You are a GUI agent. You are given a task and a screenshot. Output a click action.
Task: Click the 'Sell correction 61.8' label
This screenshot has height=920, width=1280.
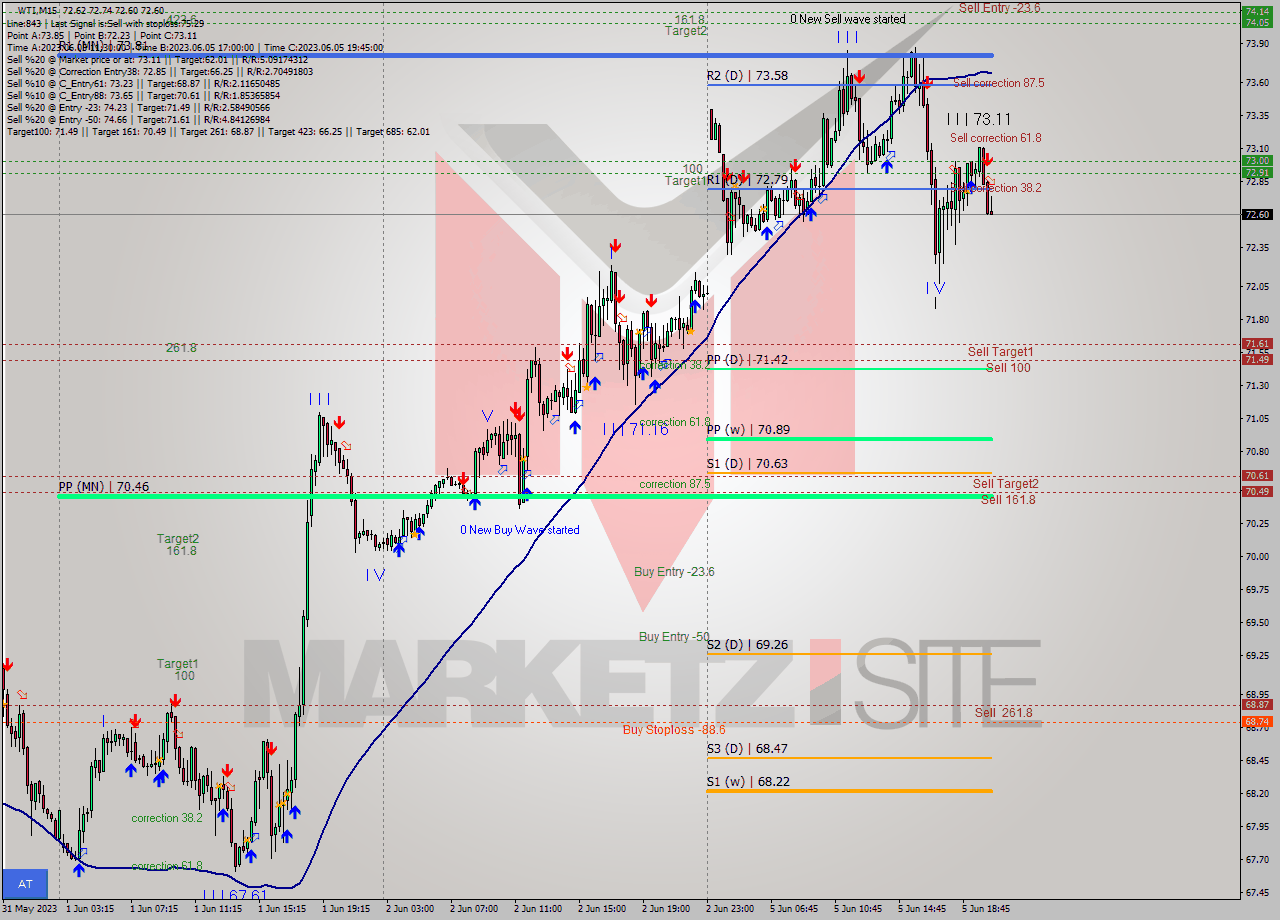point(995,138)
